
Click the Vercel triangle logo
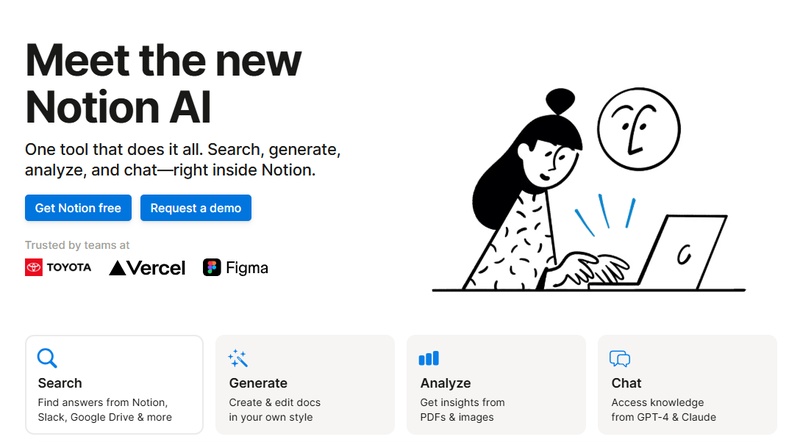coord(117,268)
